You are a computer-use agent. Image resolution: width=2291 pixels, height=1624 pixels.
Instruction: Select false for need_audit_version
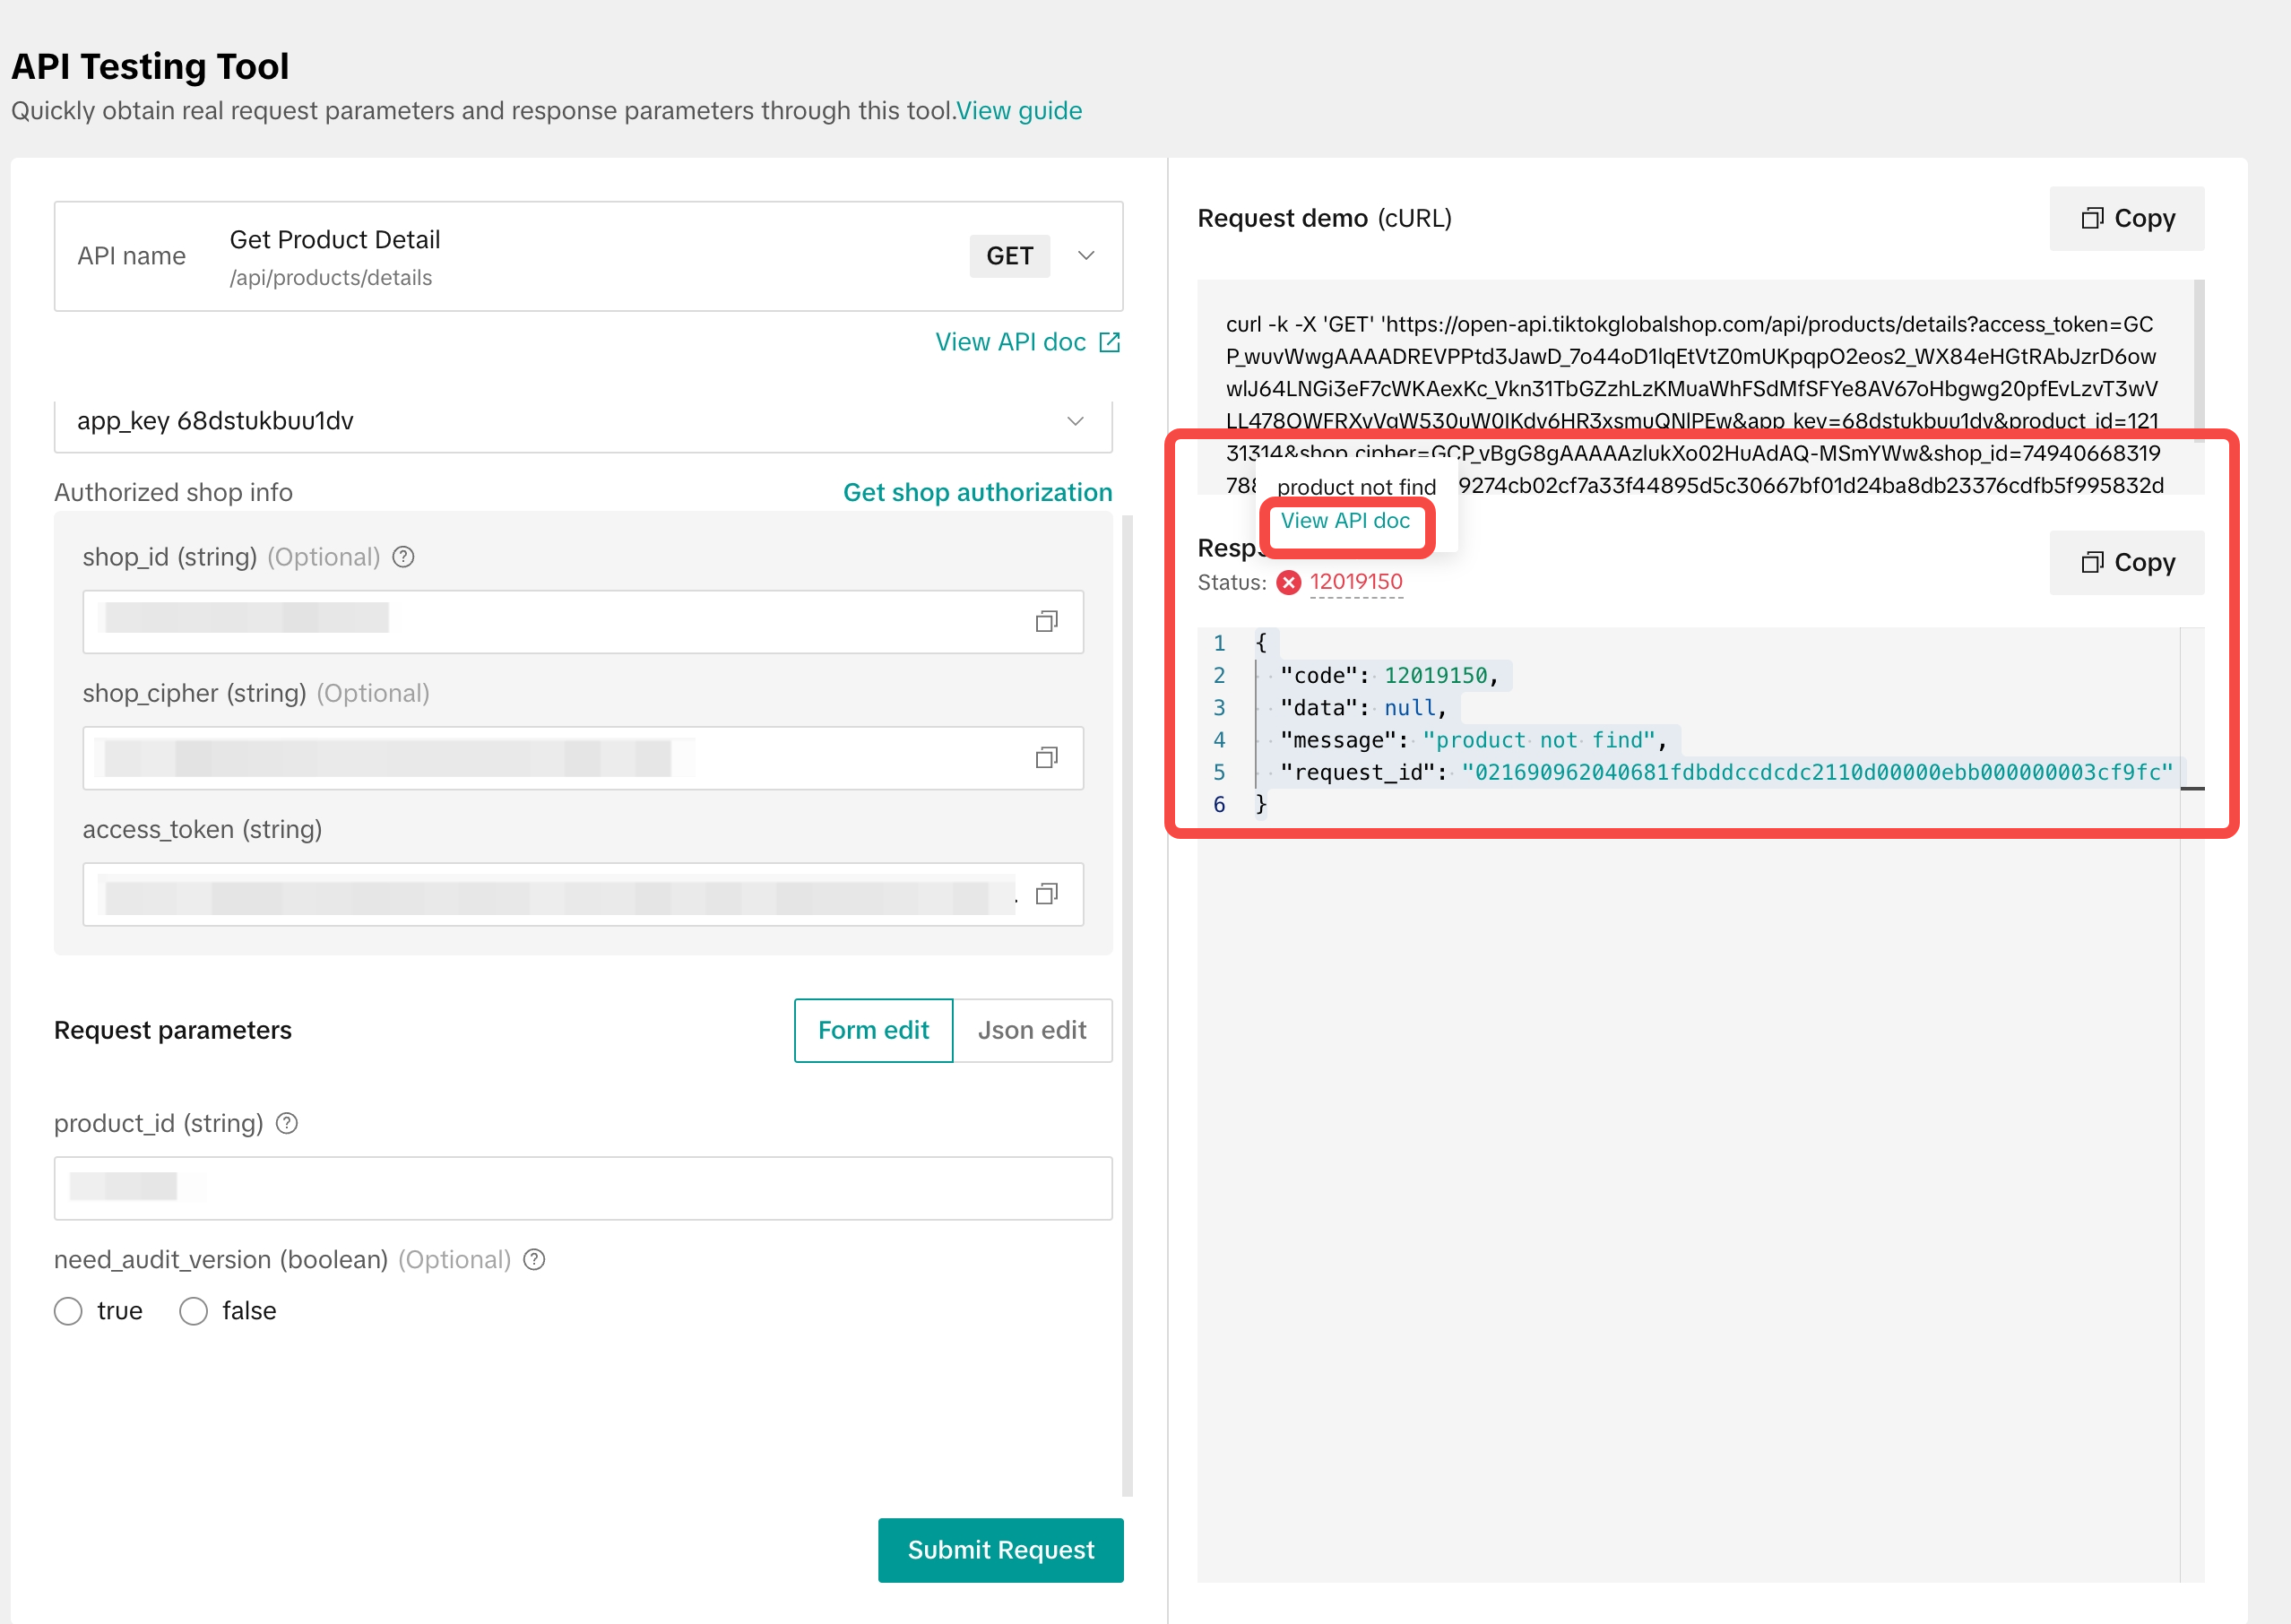pos(193,1311)
